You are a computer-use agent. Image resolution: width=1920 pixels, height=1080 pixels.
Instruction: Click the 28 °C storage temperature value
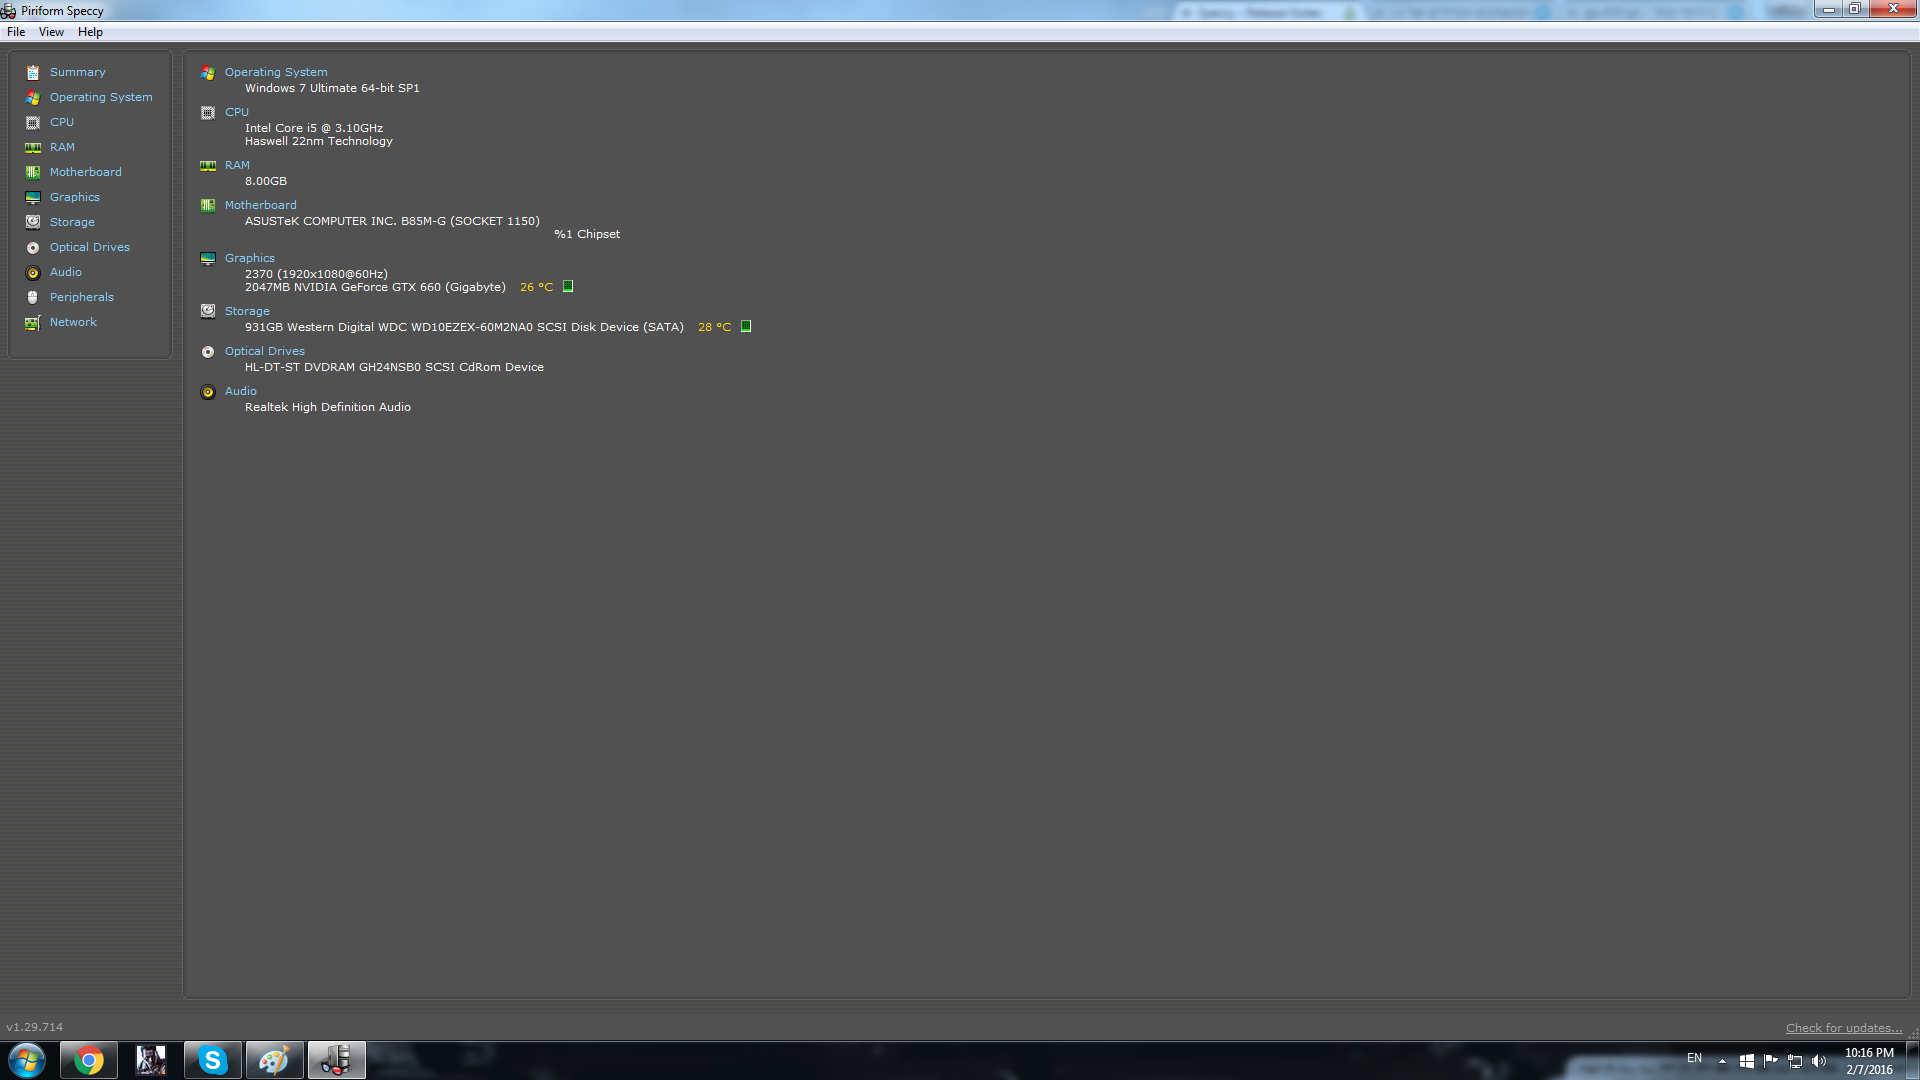pos(714,327)
